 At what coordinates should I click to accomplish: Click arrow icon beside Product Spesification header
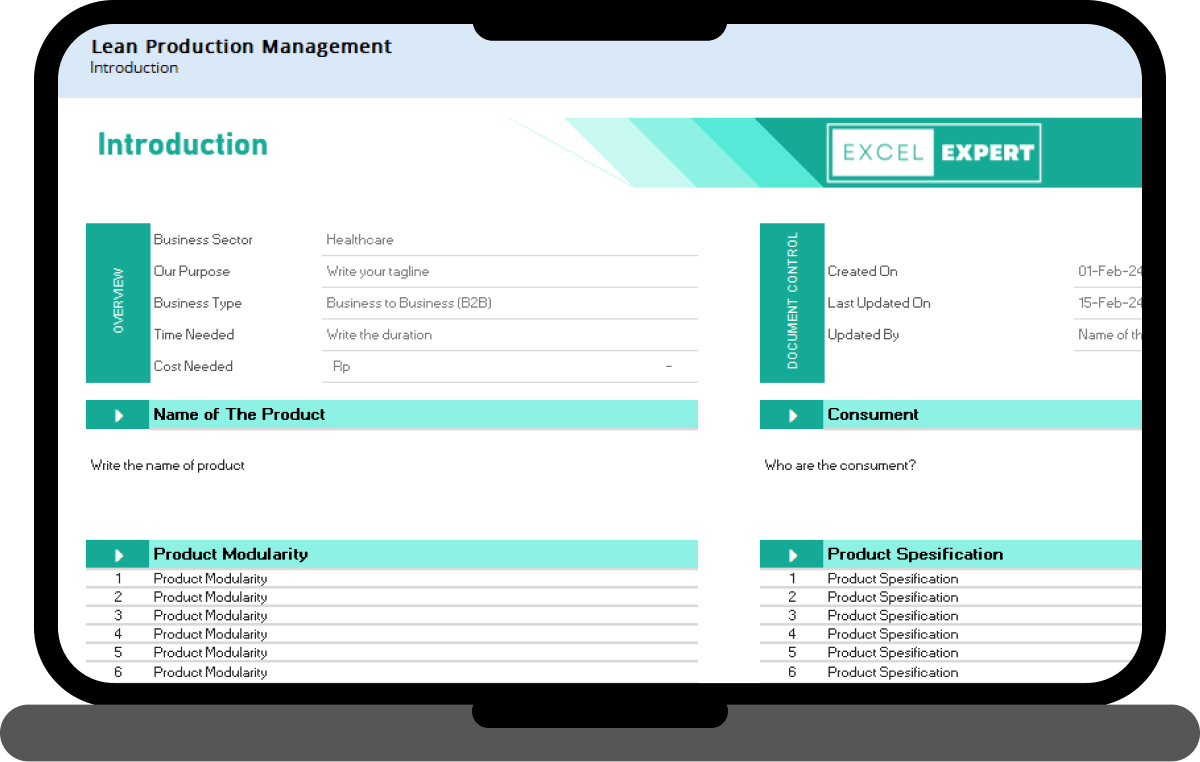[792, 555]
